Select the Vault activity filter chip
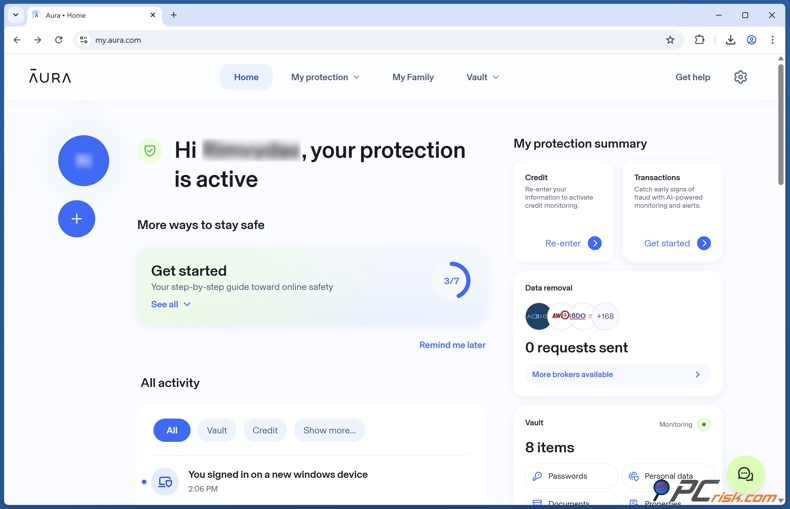 pos(217,430)
